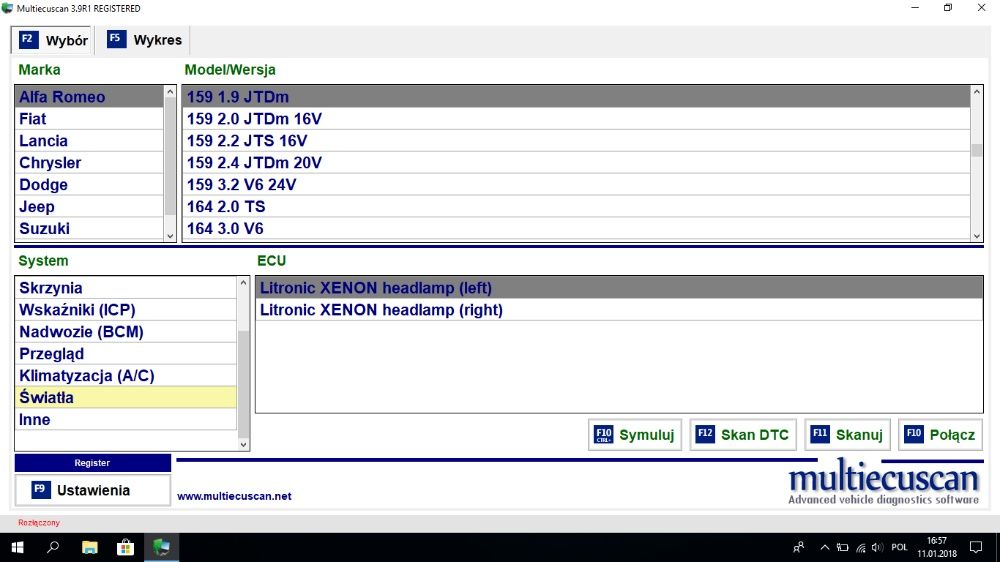Marka list scrollbar up arrow
This screenshot has height=562, width=1000.
170,92
